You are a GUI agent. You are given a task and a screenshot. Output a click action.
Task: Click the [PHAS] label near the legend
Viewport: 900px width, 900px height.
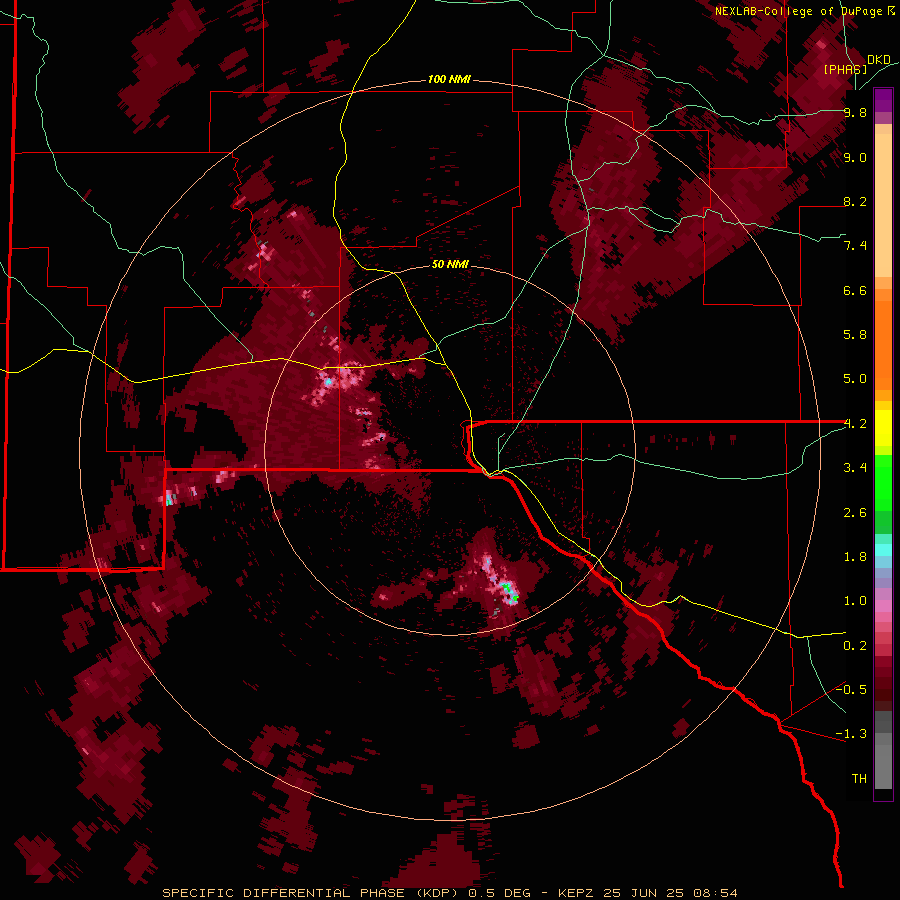(x=845, y=69)
